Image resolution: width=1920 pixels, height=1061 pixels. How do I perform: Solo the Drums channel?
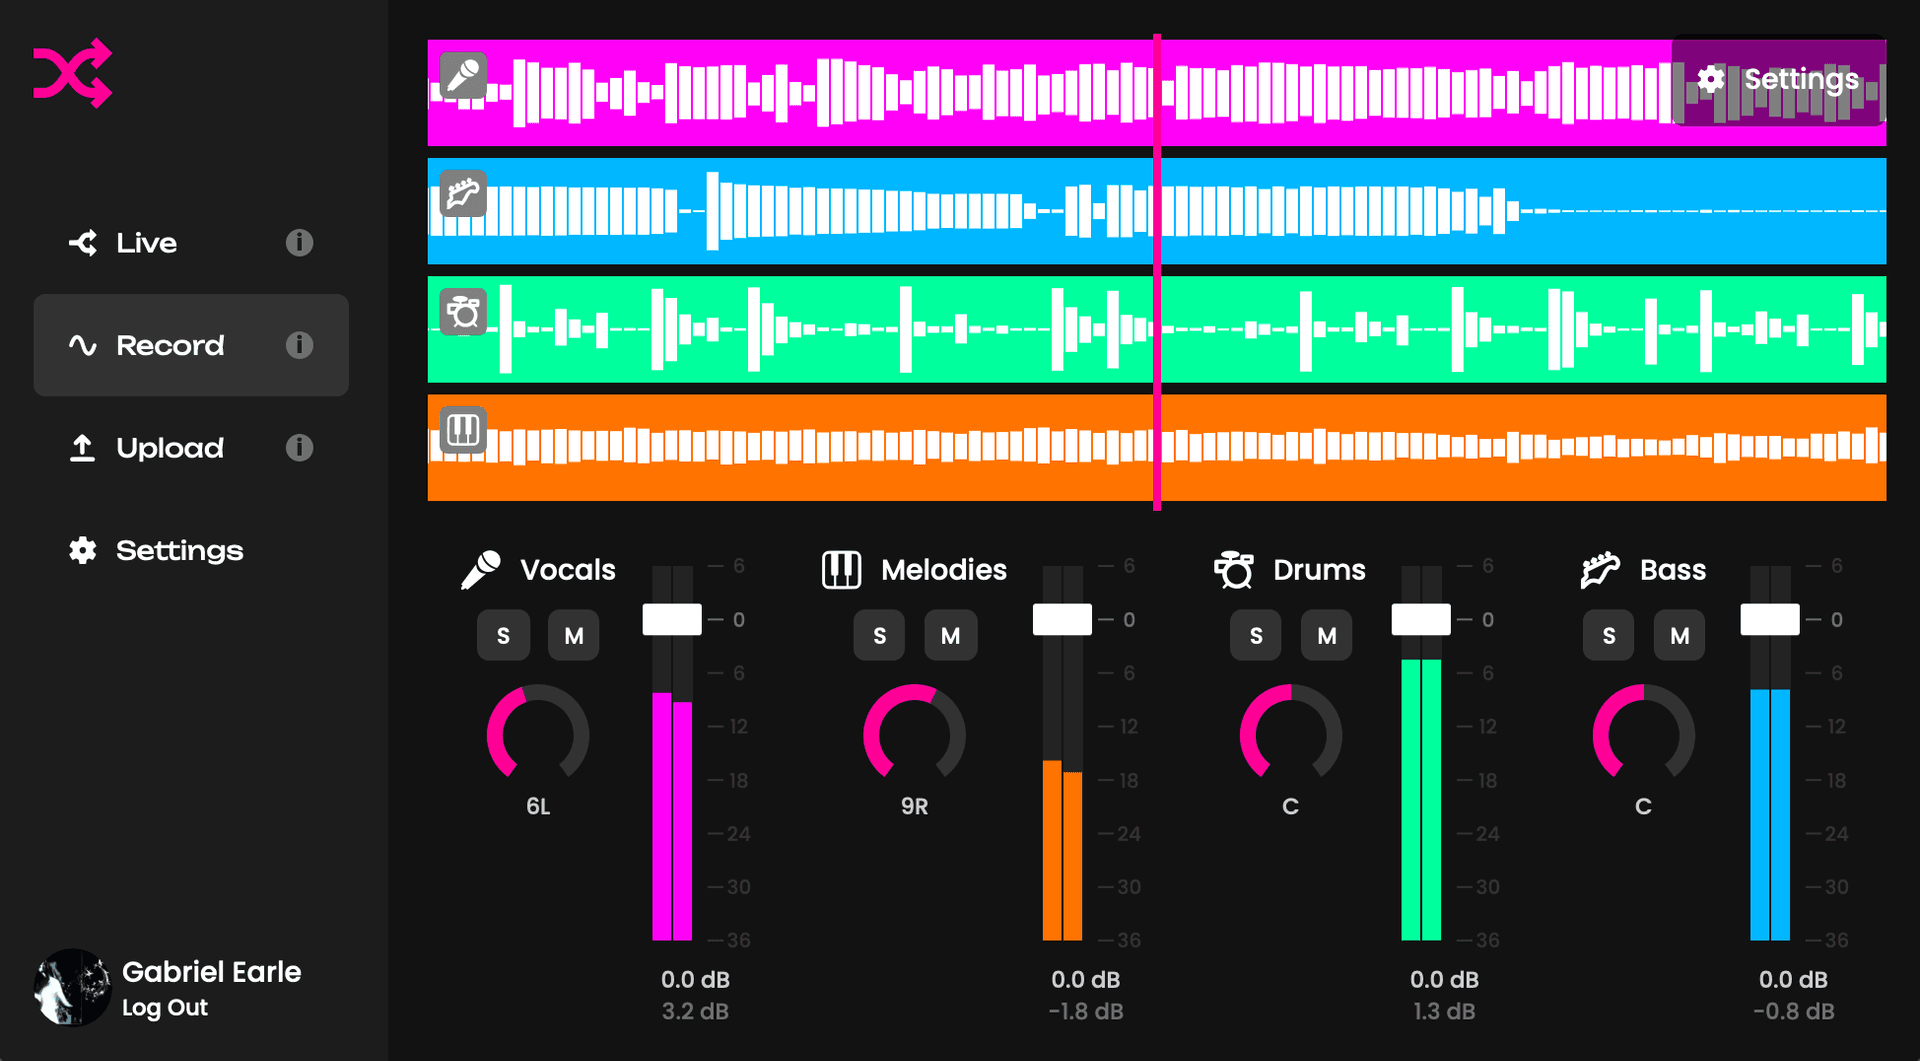[1255, 634]
